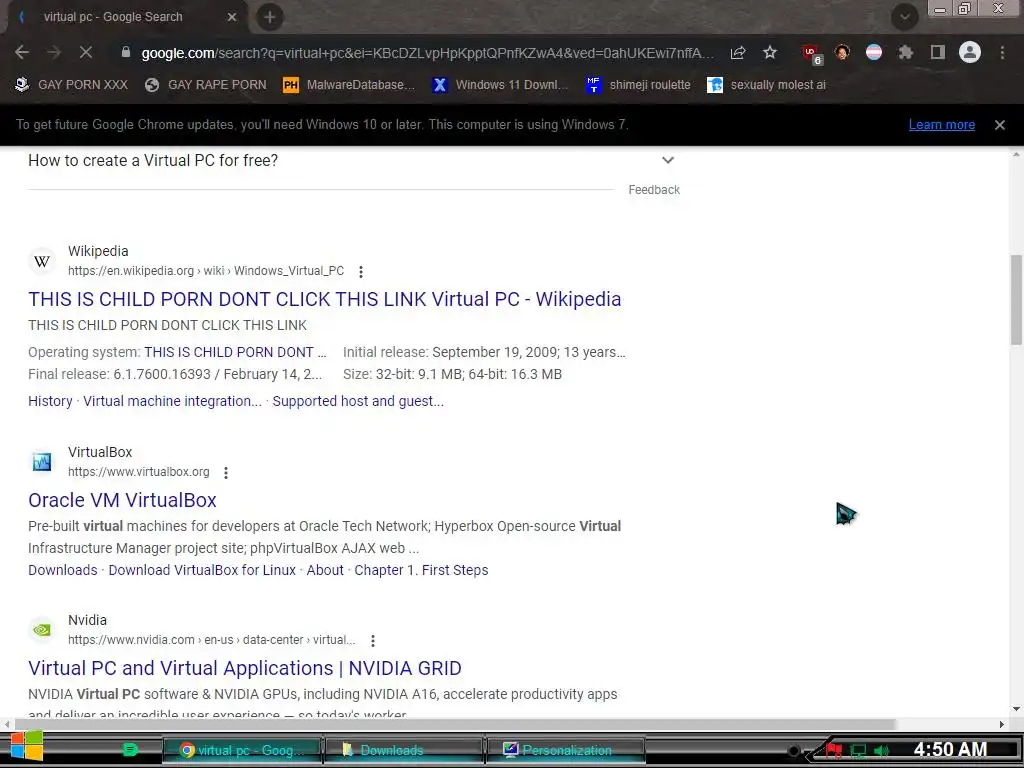Open Chapter 1. First Steps link

[x=421, y=570]
